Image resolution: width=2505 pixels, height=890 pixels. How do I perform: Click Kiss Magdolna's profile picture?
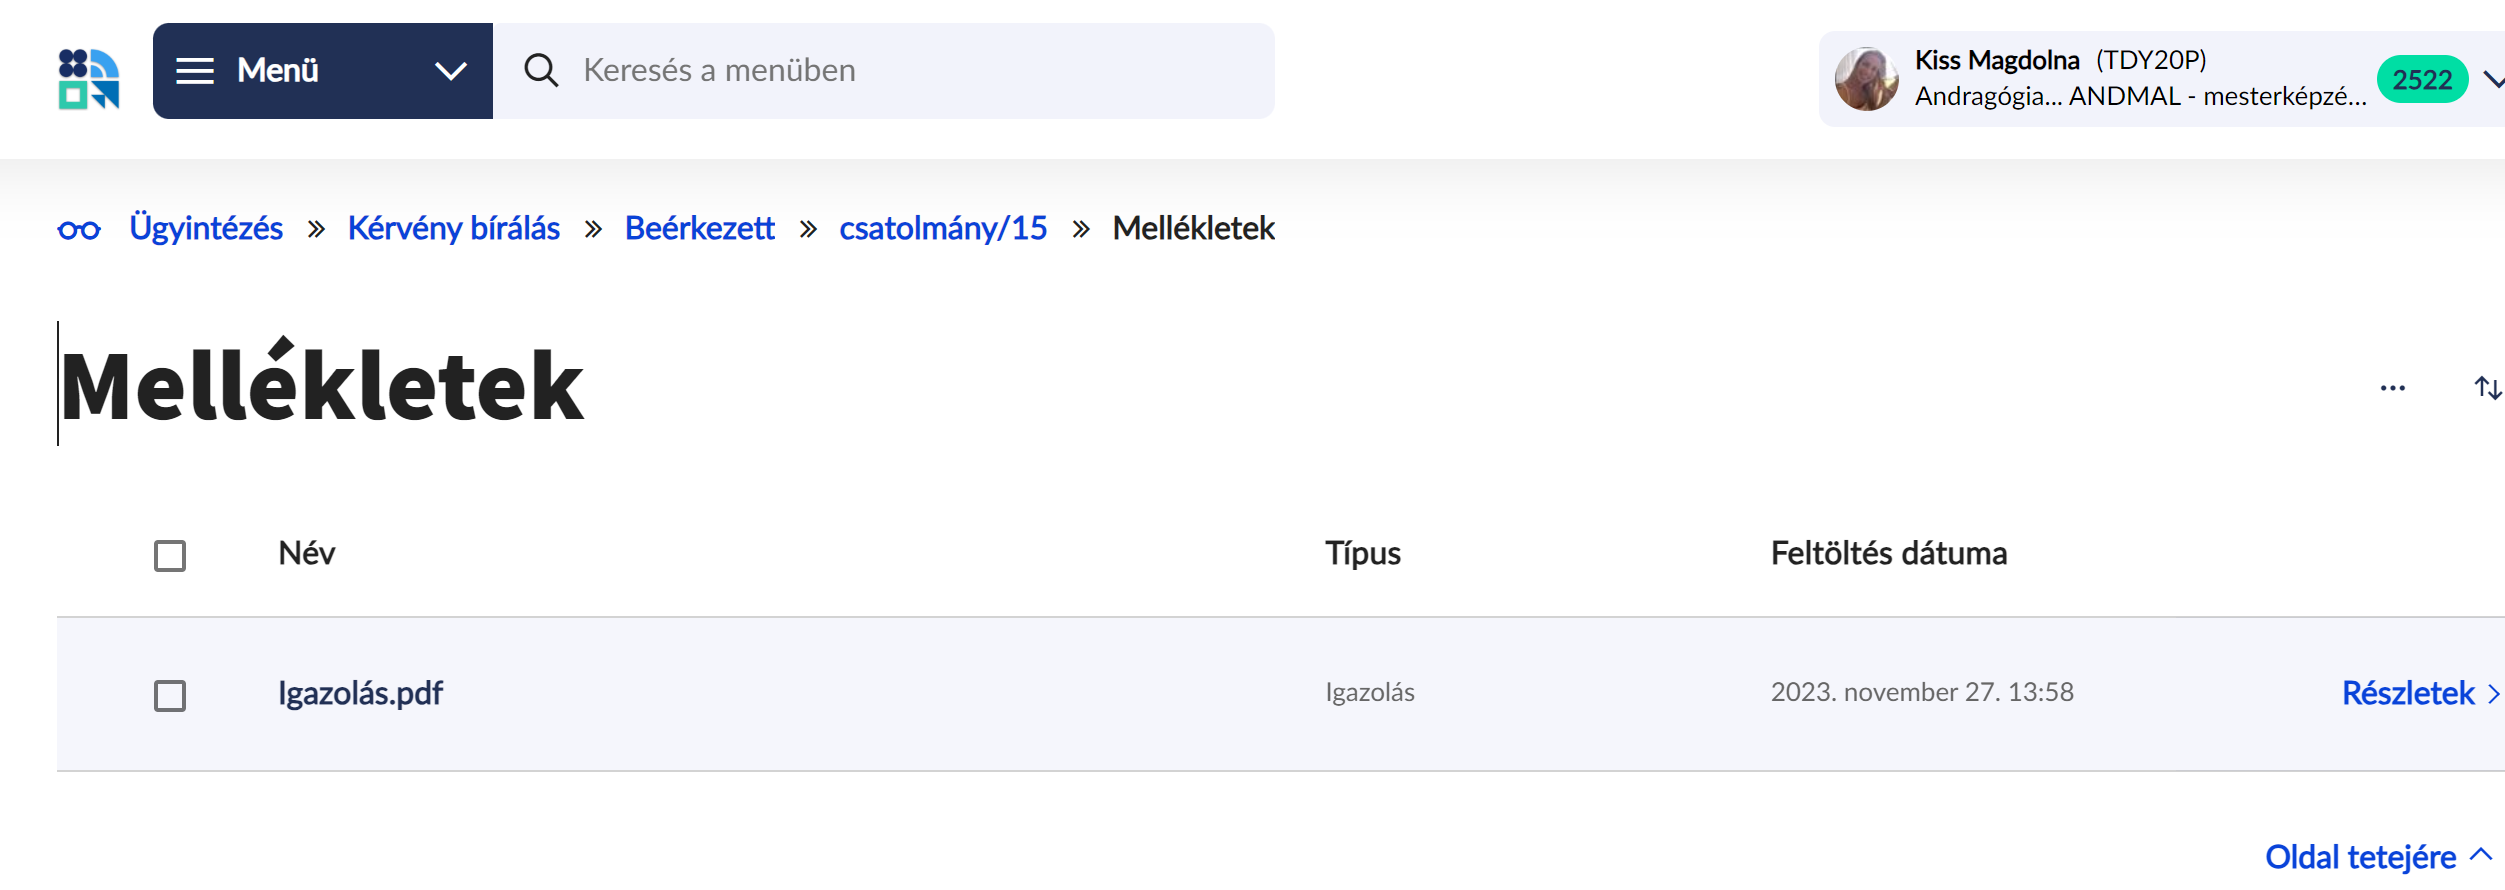pyautogui.click(x=1866, y=79)
